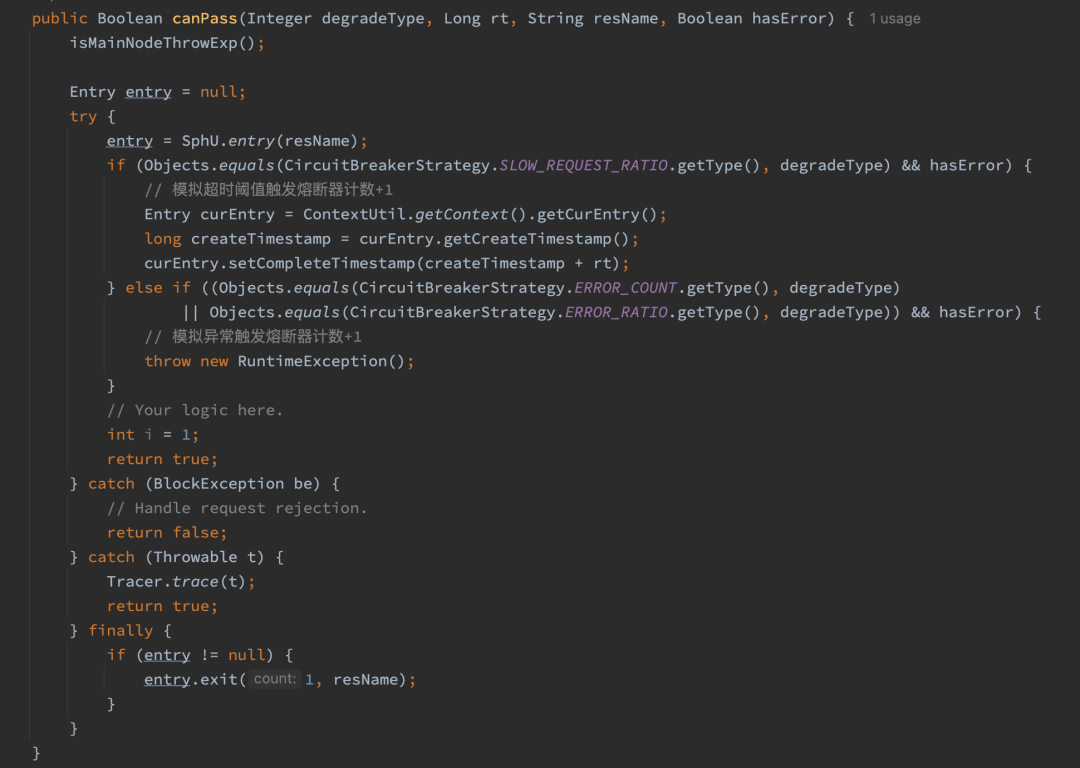
Task: Click the ERROR_RATIO enum constant
Action: pyautogui.click(x=616, y=312)
